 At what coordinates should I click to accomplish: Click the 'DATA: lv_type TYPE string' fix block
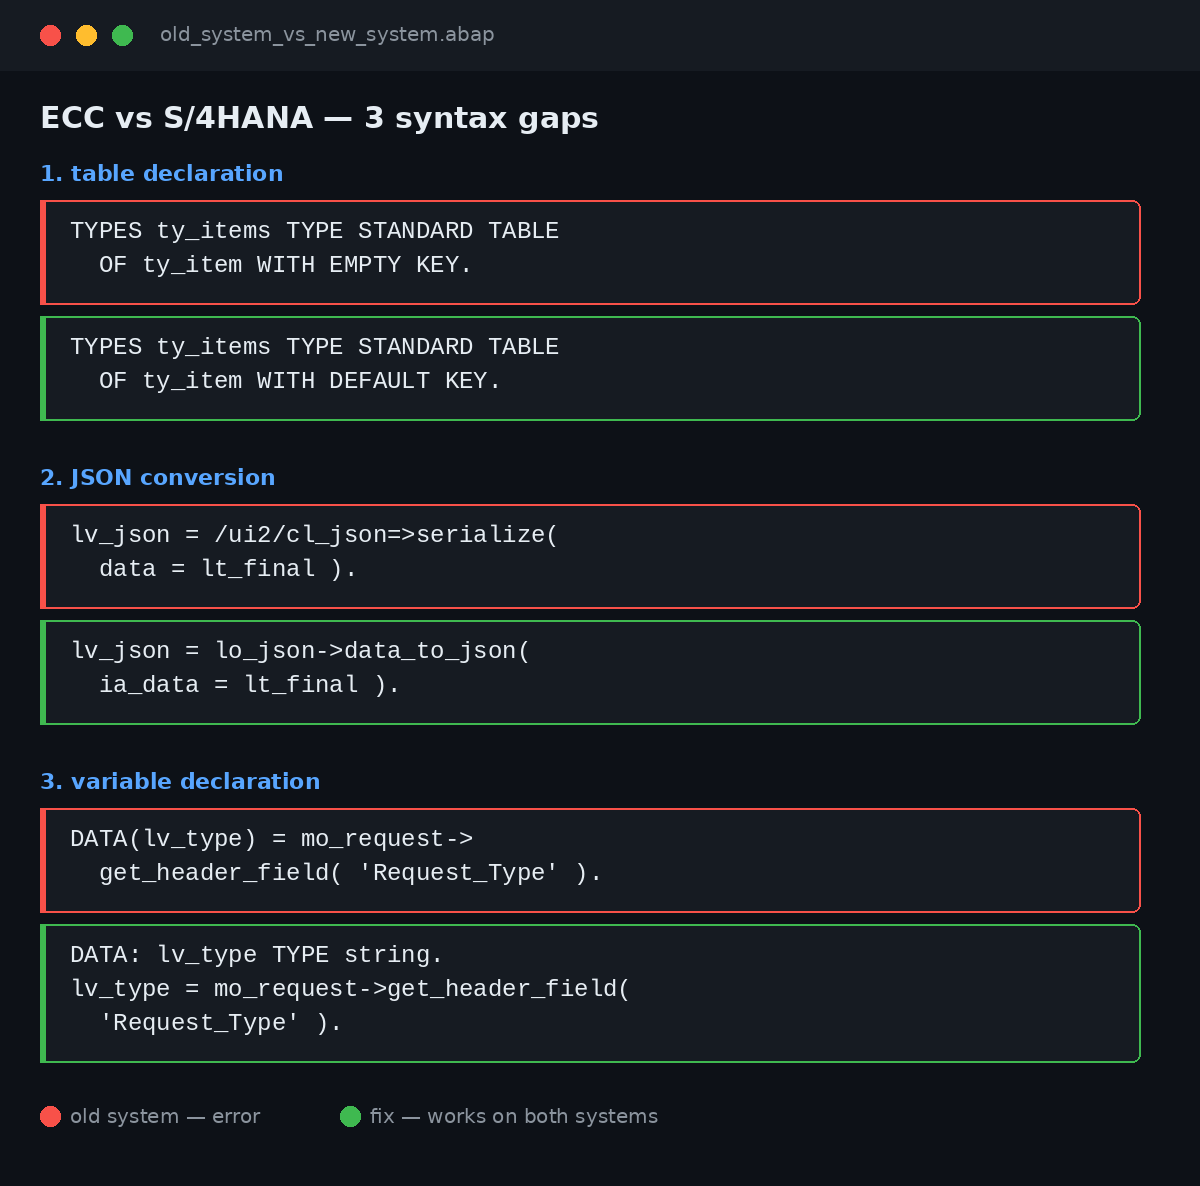coord(590,993)
